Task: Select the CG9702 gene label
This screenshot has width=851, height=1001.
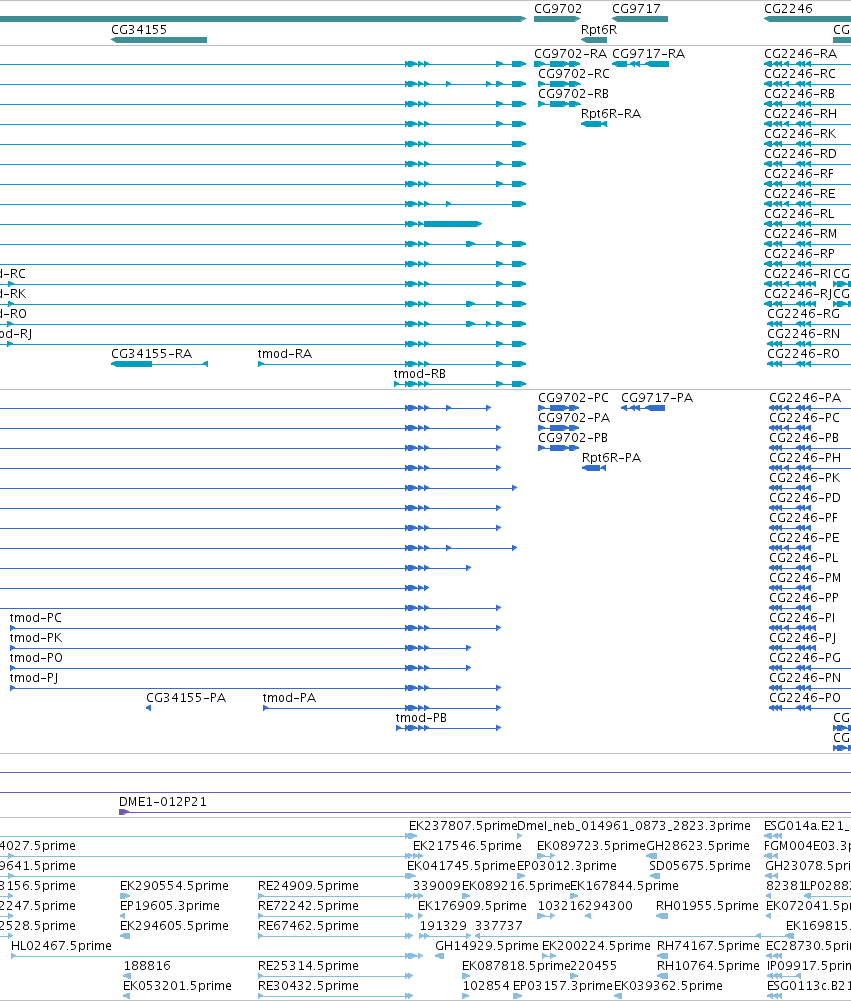Action: 558,9
